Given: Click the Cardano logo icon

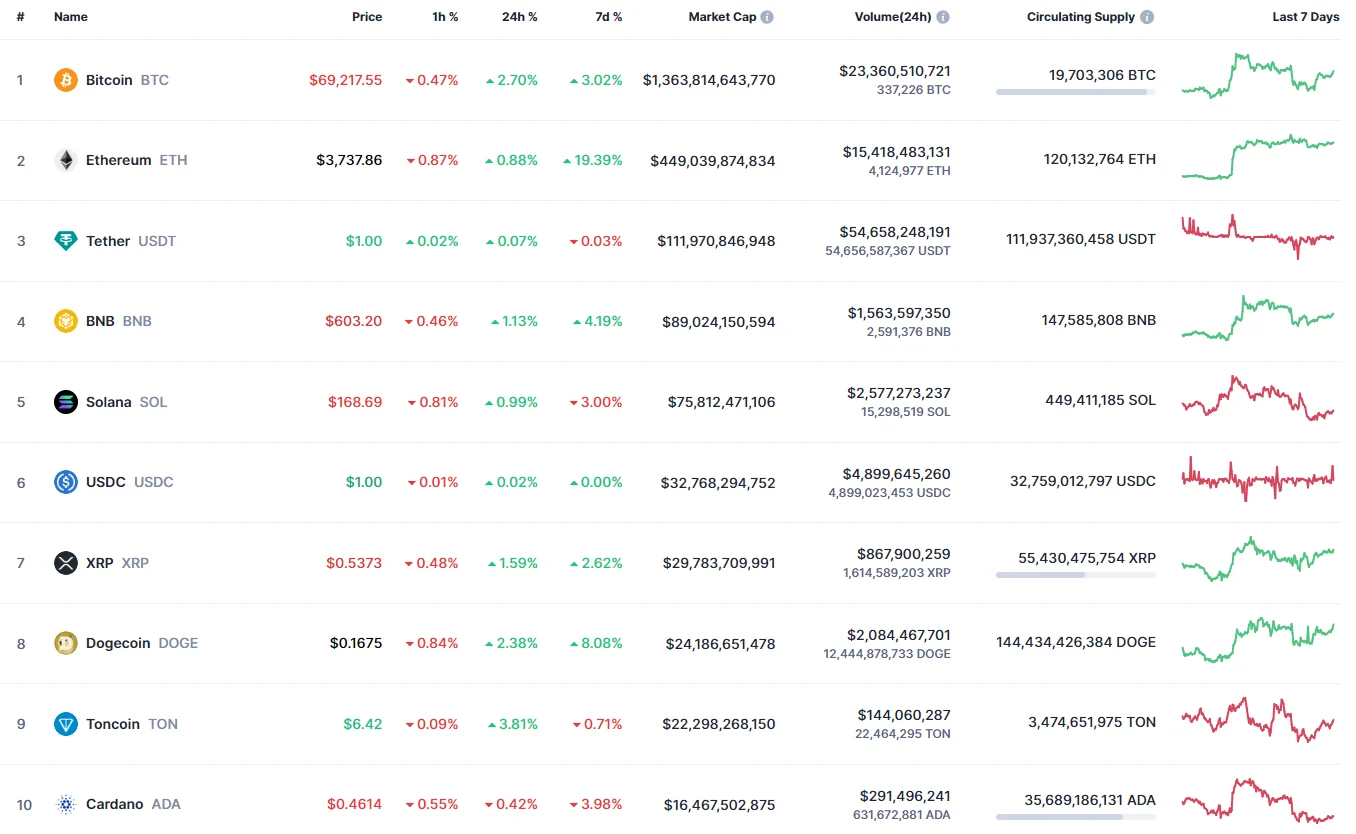Looking at the screenshot, I should click(x=65, y=804).
